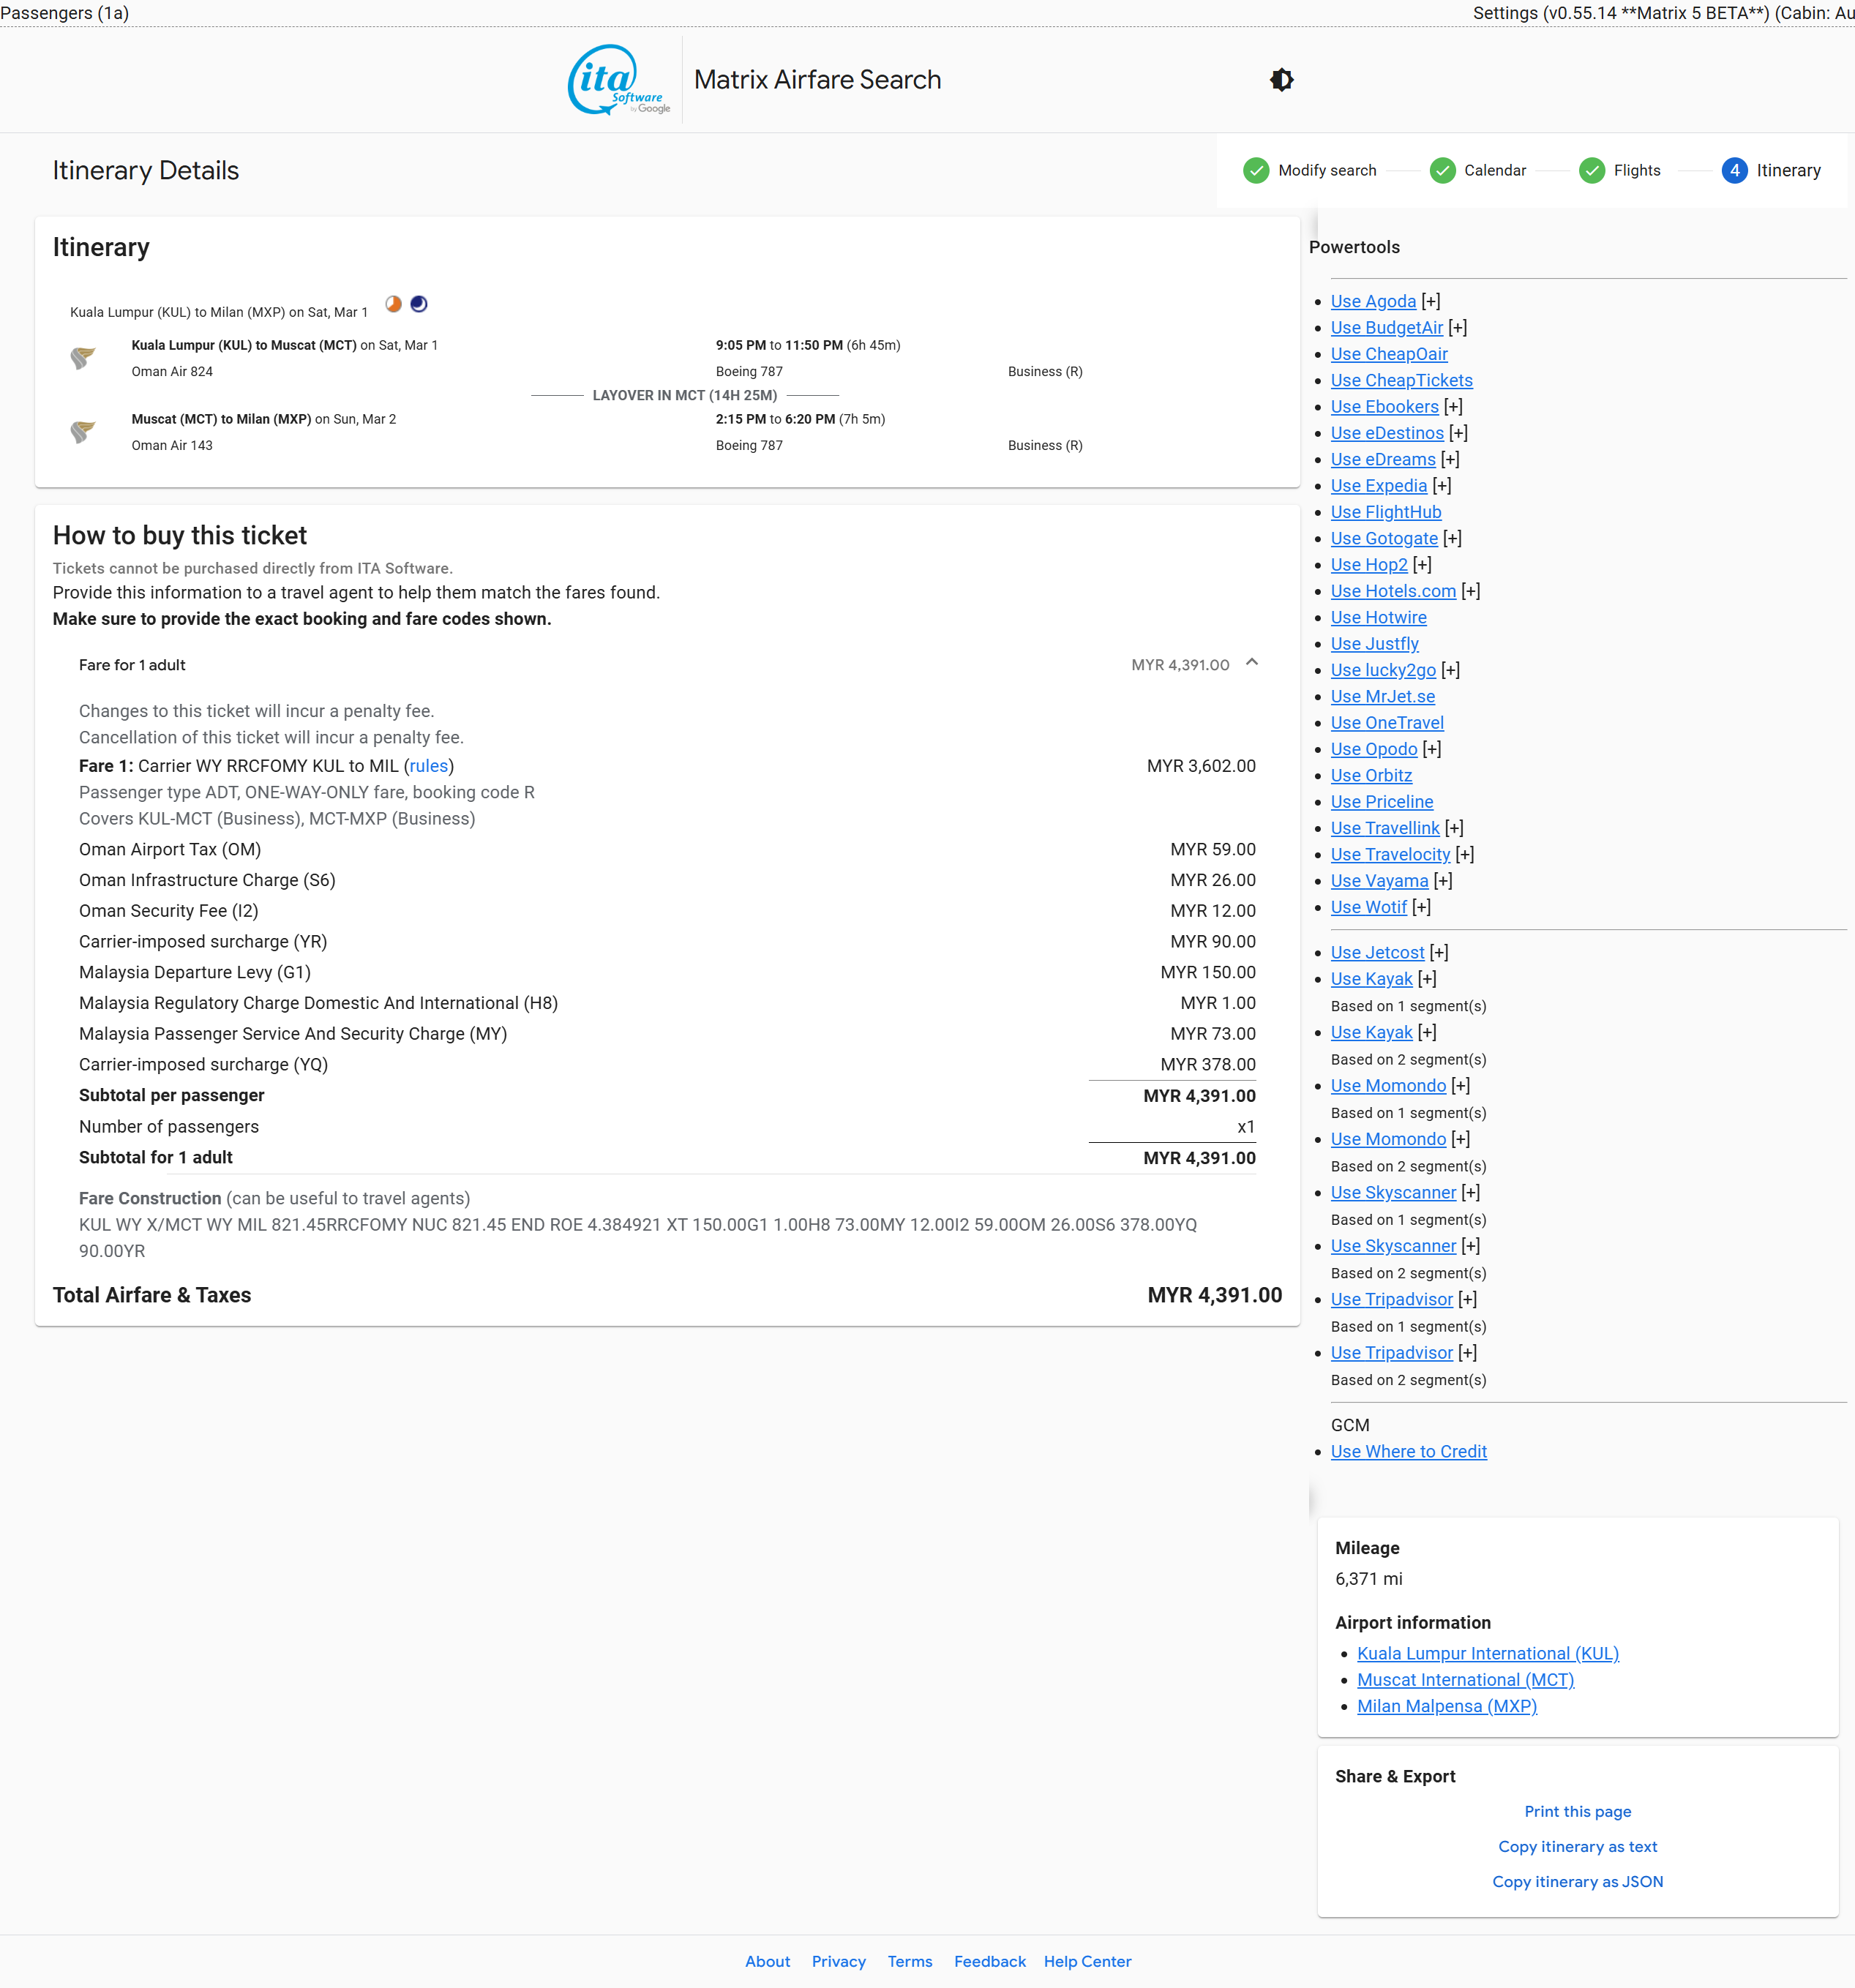
Task: Click the Oman Air 824 airline logo
Action: coord(83,358)
